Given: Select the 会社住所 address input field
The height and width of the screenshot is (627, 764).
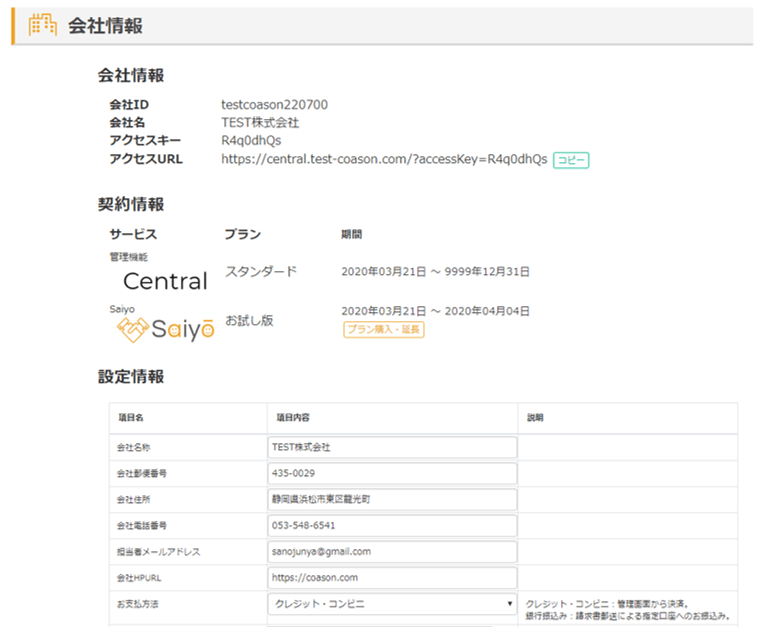Looking at the screenshot, I should (x=392, y=499).
